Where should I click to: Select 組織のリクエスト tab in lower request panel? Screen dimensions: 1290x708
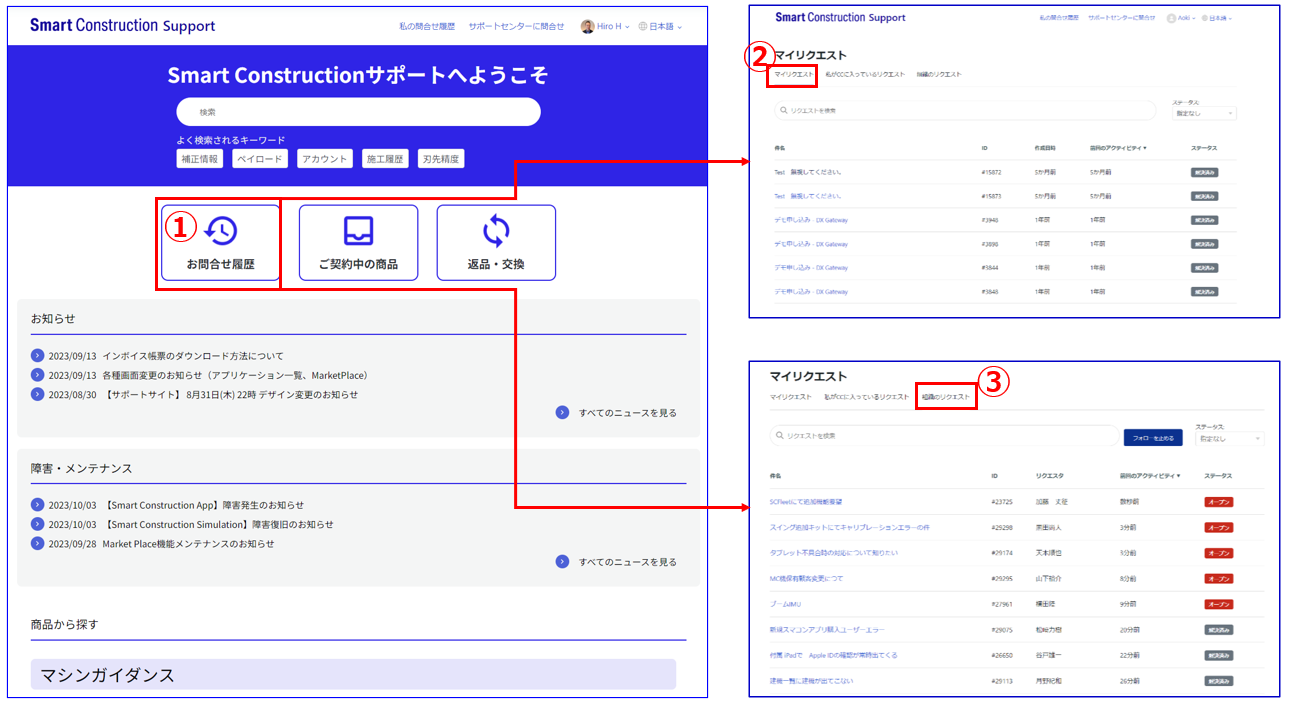pos(946,397)
